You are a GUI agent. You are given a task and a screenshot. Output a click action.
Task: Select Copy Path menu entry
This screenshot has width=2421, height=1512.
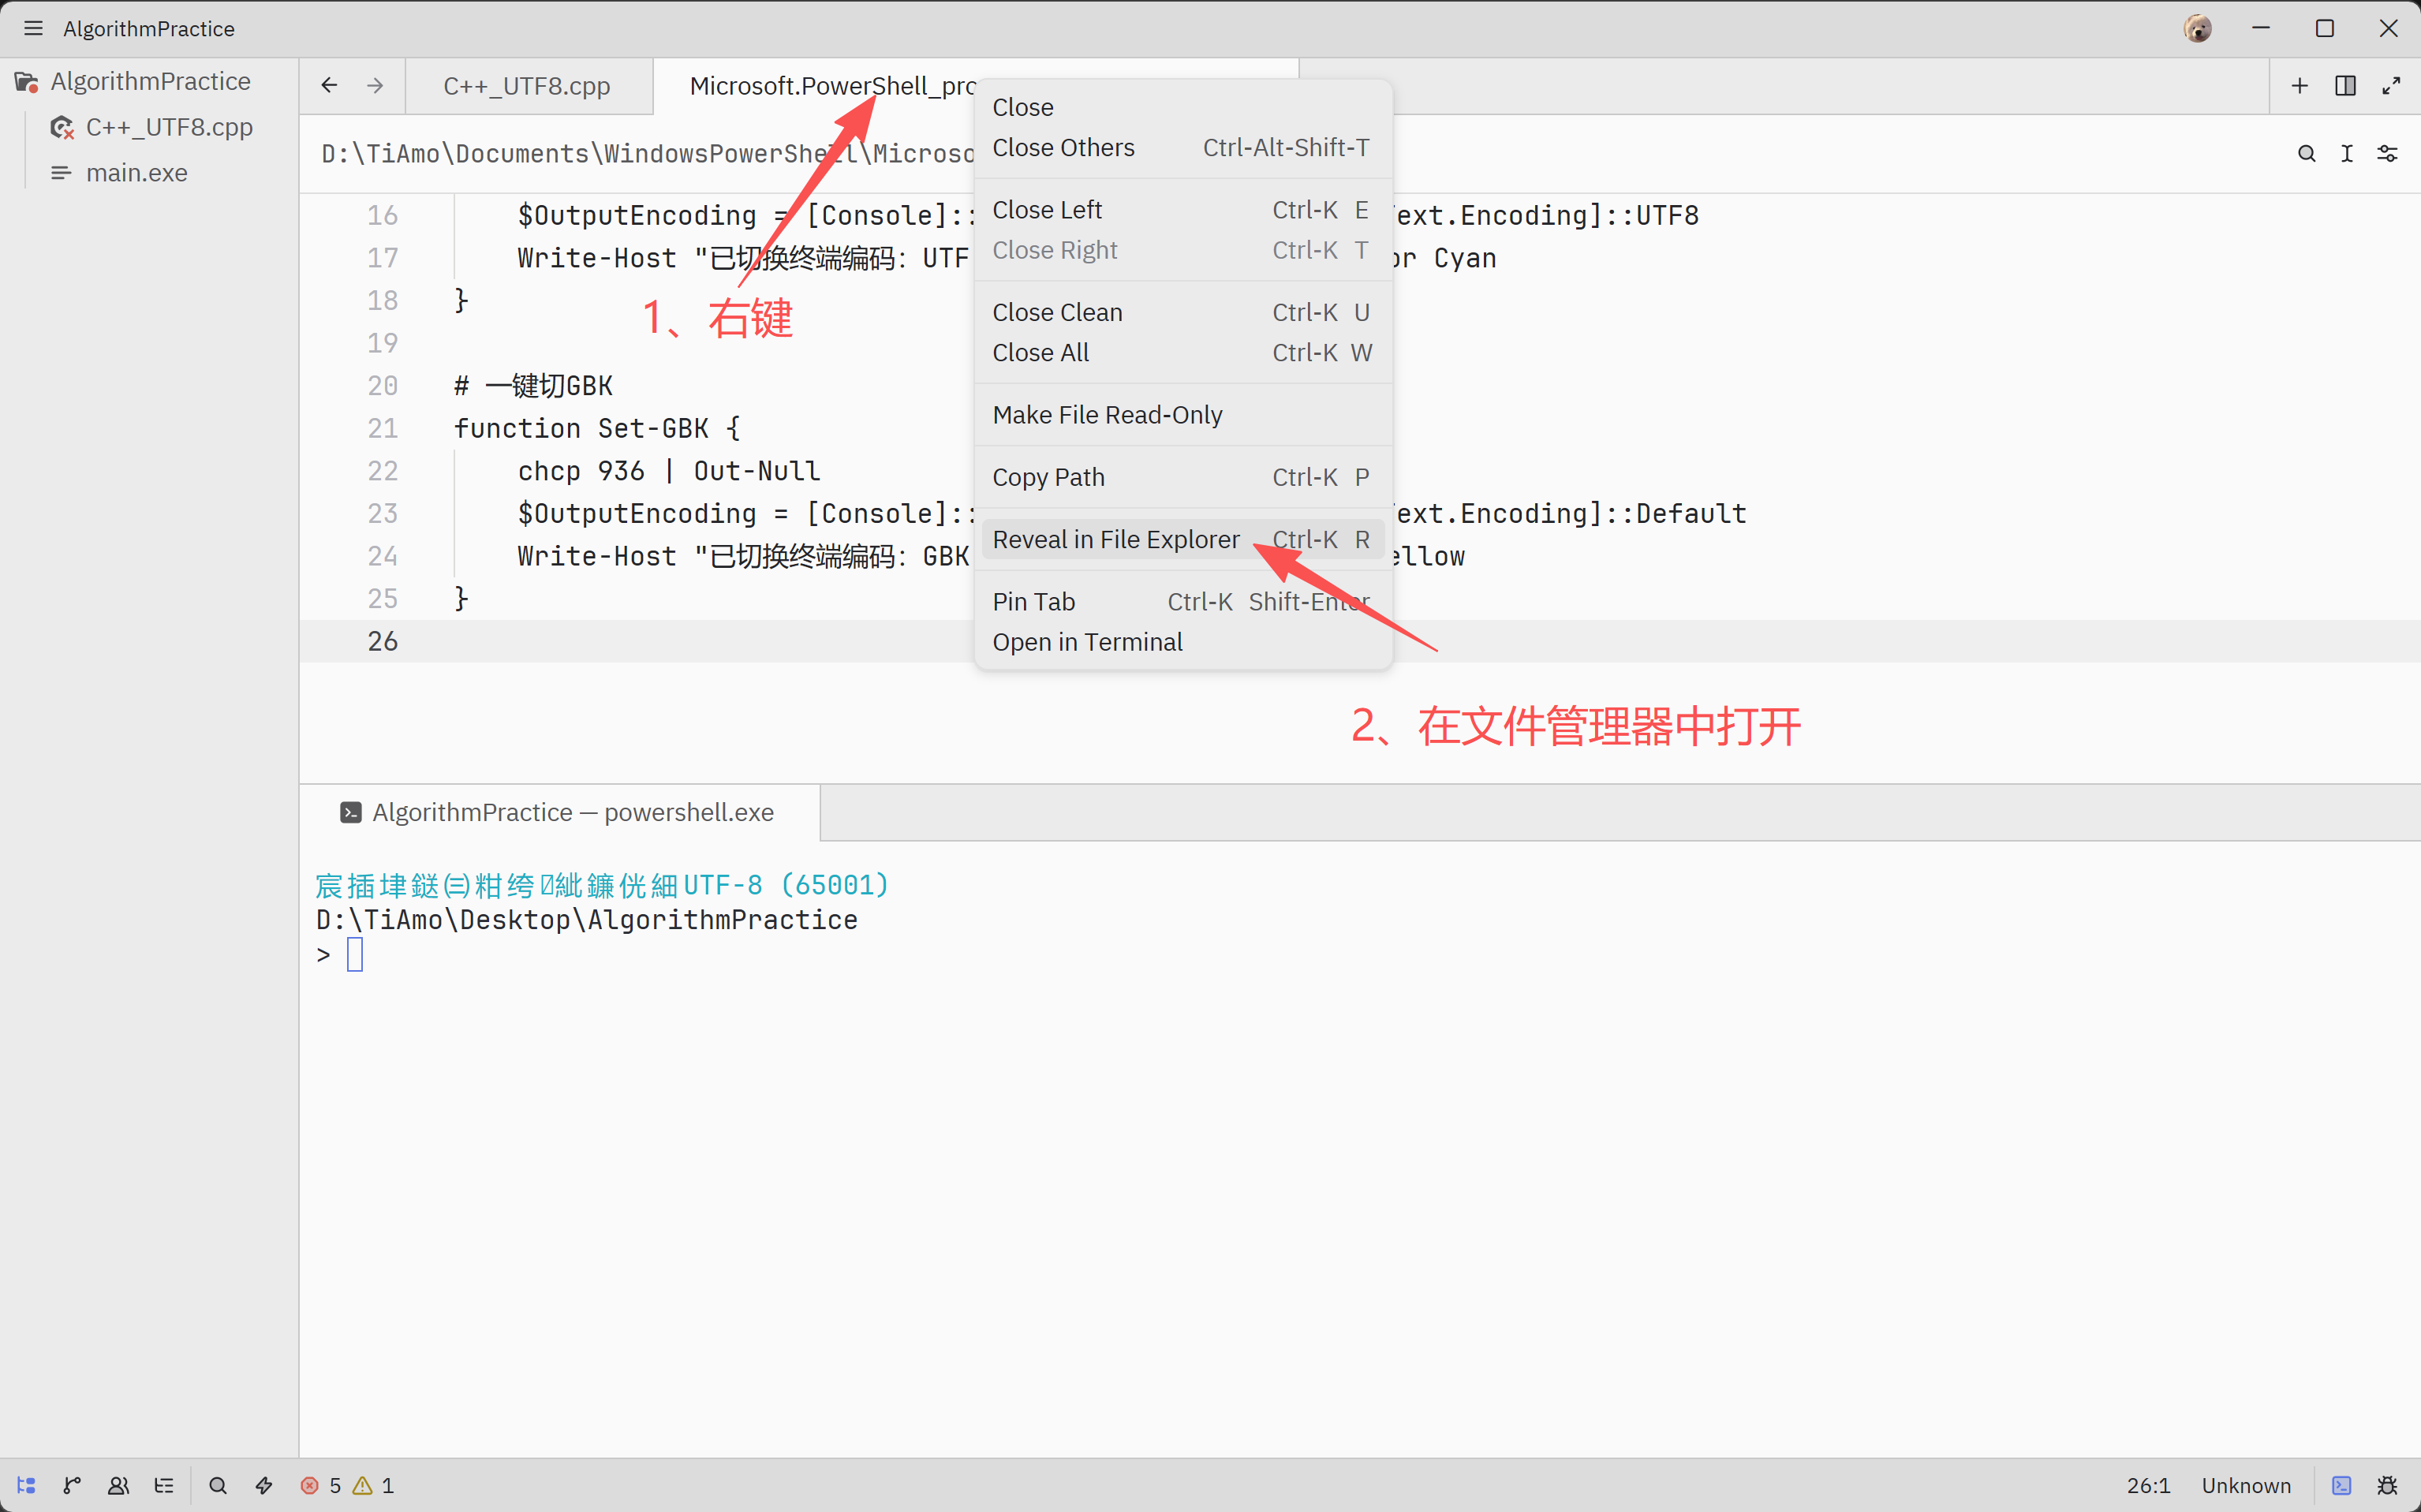(1182, 477)
